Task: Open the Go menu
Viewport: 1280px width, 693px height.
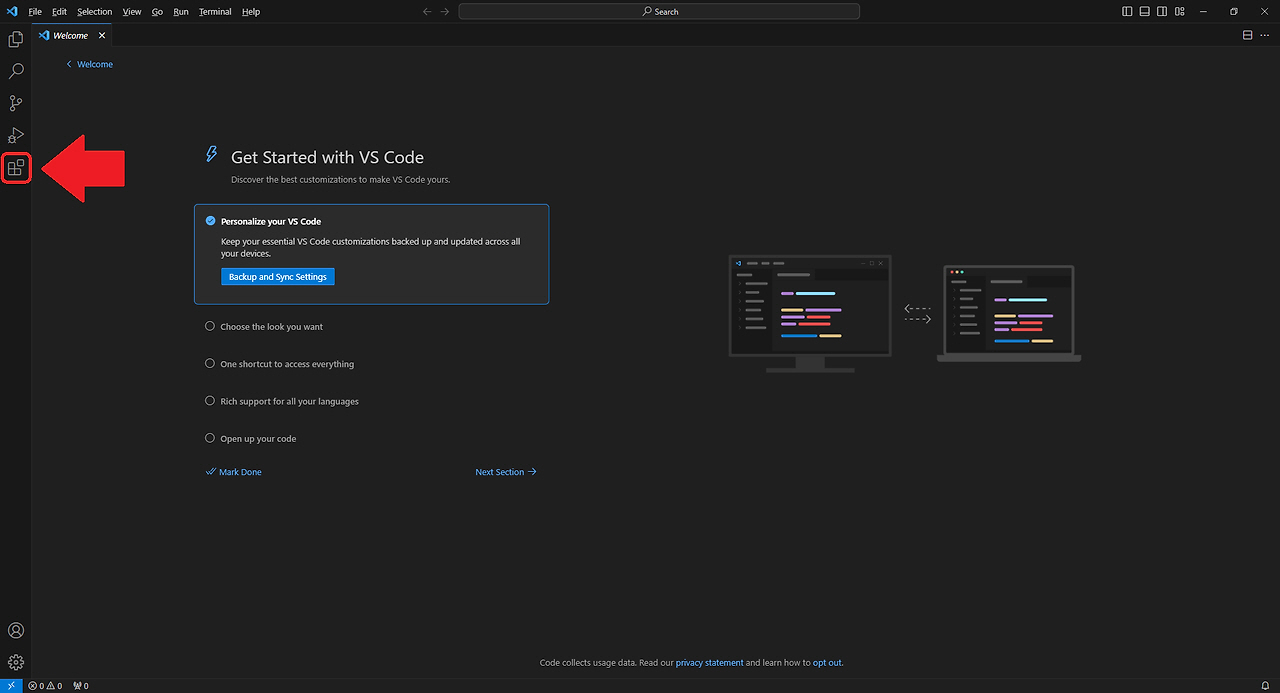Action: pyautogui.click(x=157, y=11)
